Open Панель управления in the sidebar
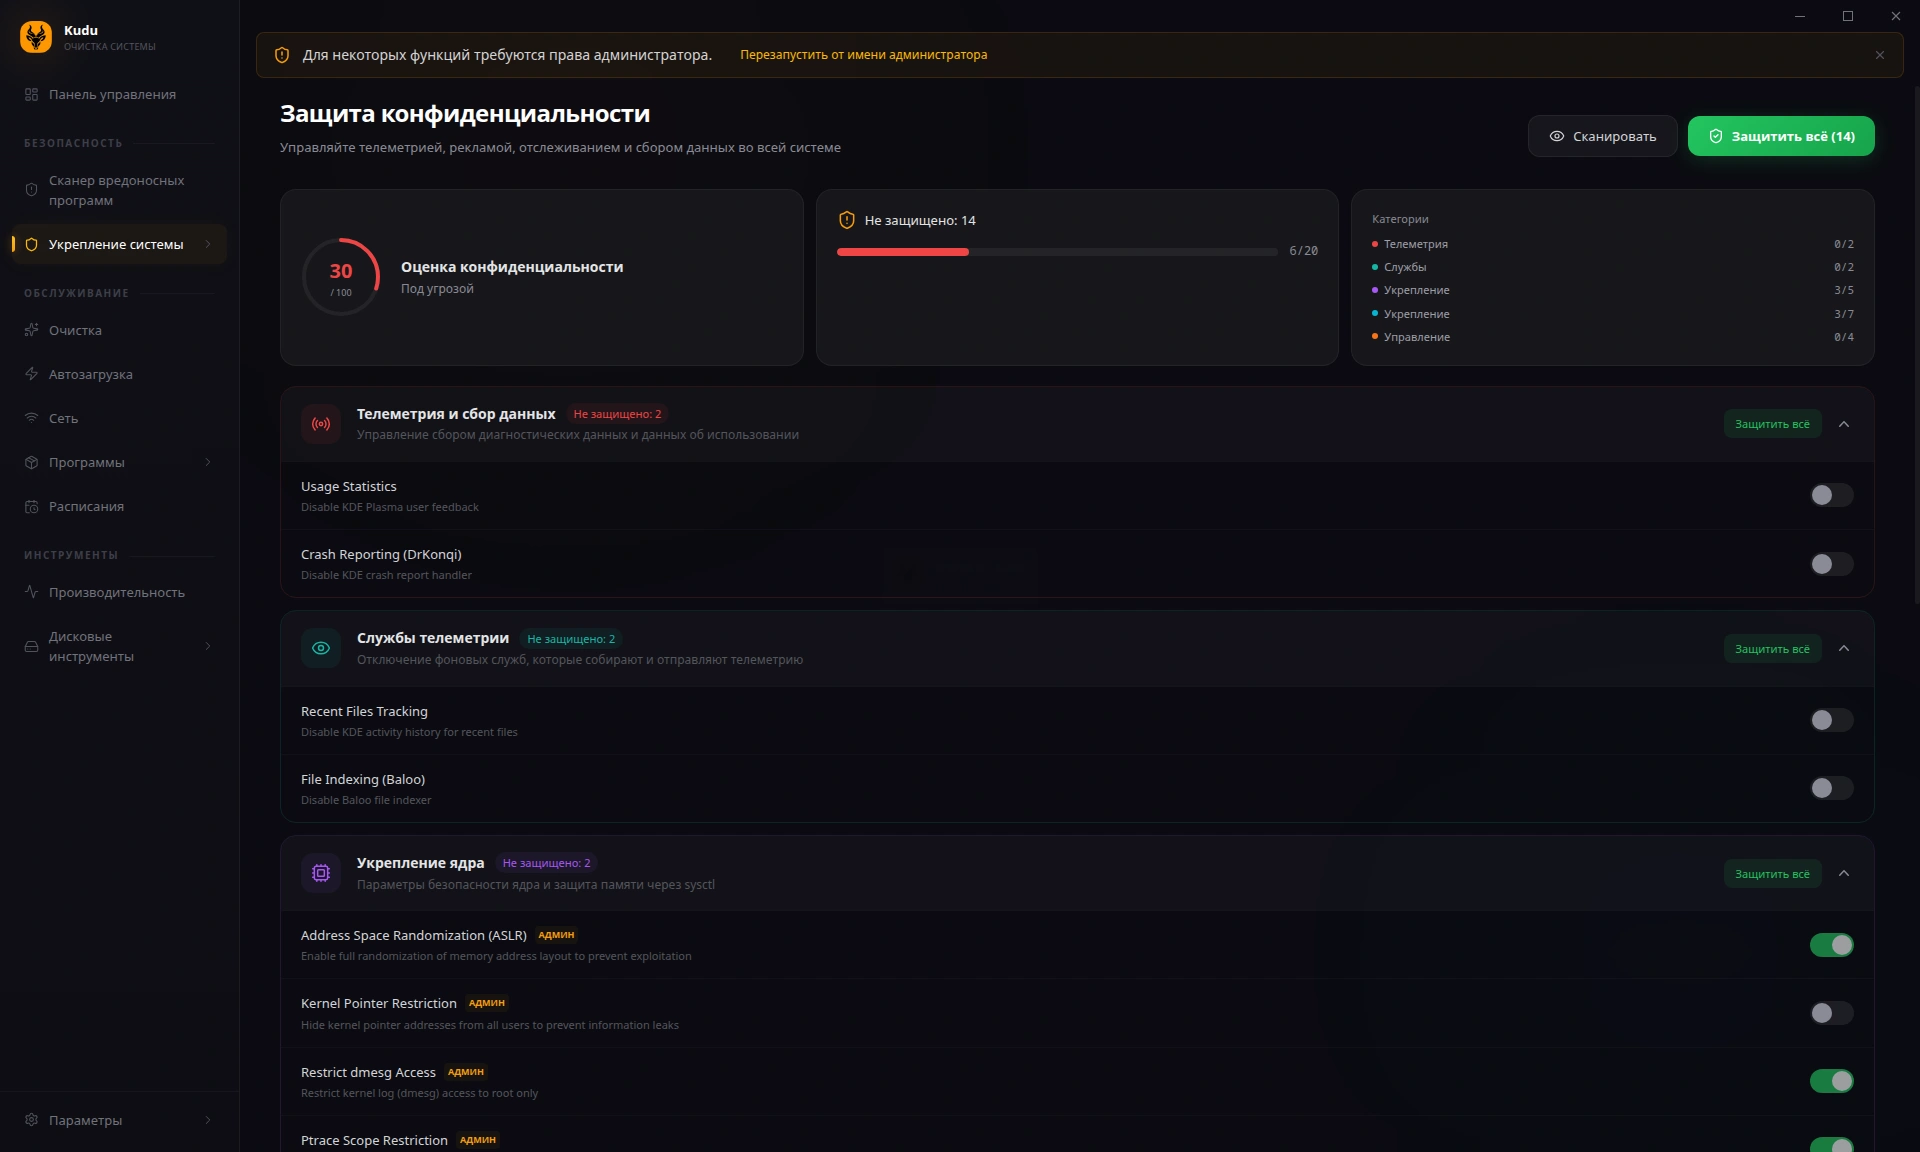 point(112,94)
